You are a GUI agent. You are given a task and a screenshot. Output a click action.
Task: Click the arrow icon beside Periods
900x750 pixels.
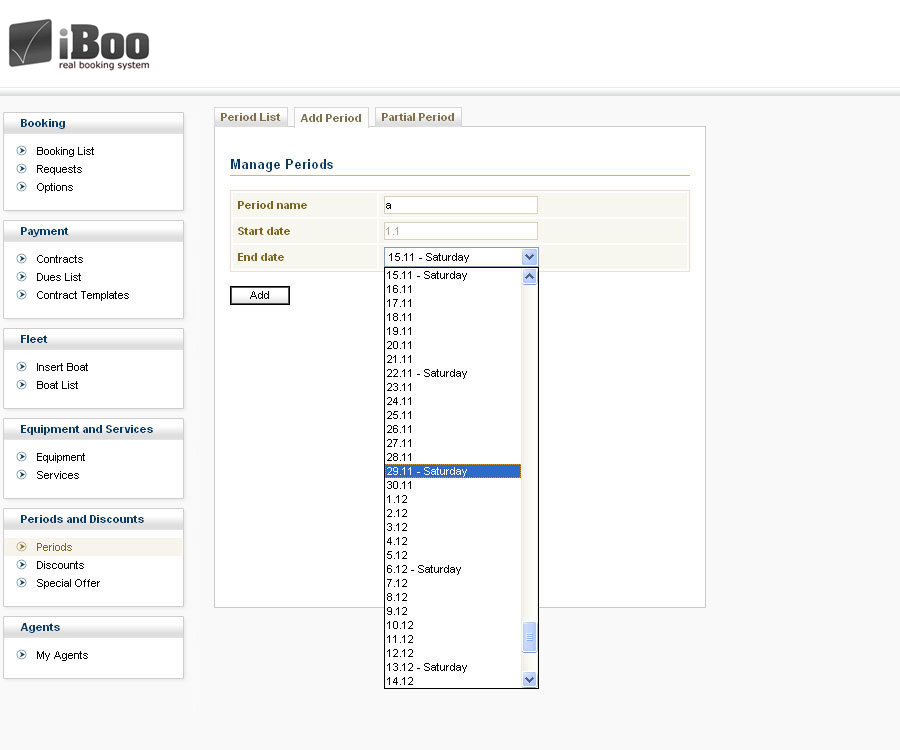(22, 547)
